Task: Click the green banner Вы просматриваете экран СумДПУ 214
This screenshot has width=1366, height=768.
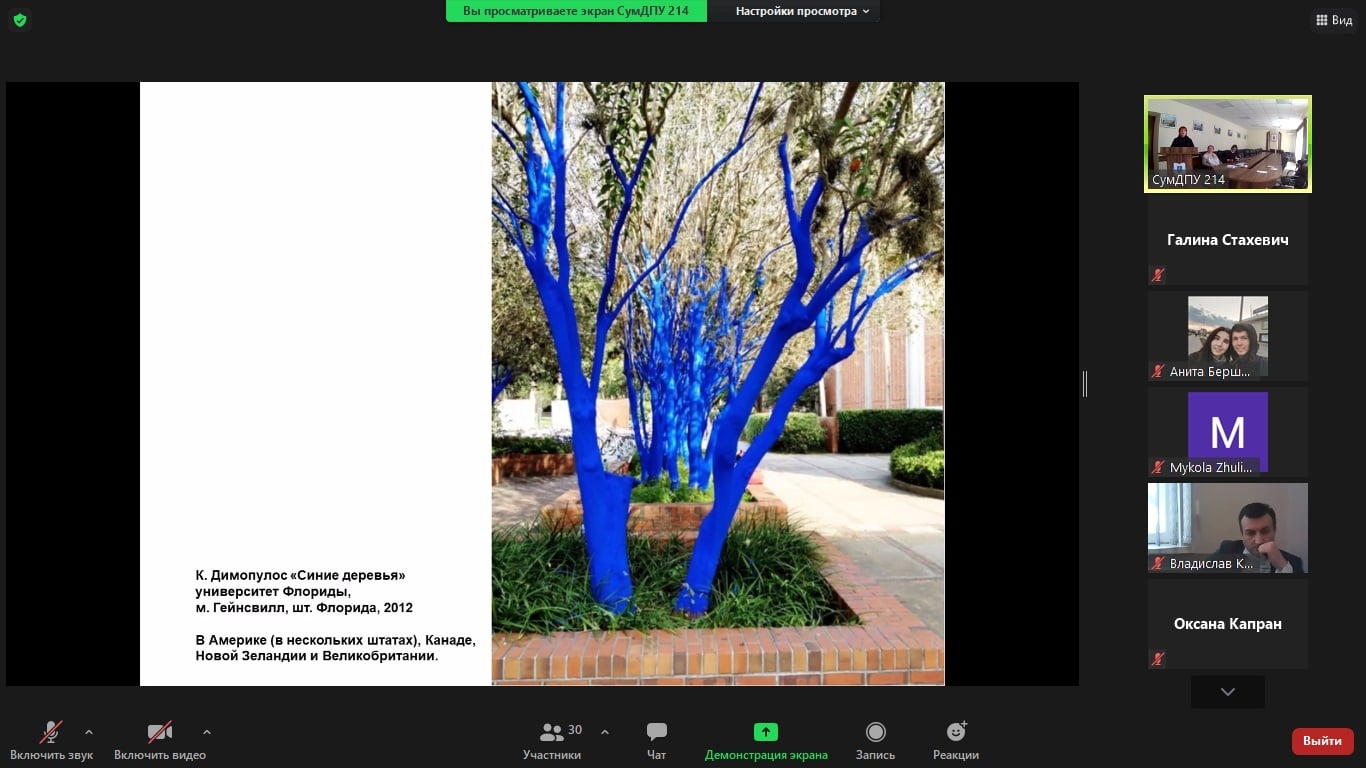Action: pyautogui.click(x=576, y=11)
